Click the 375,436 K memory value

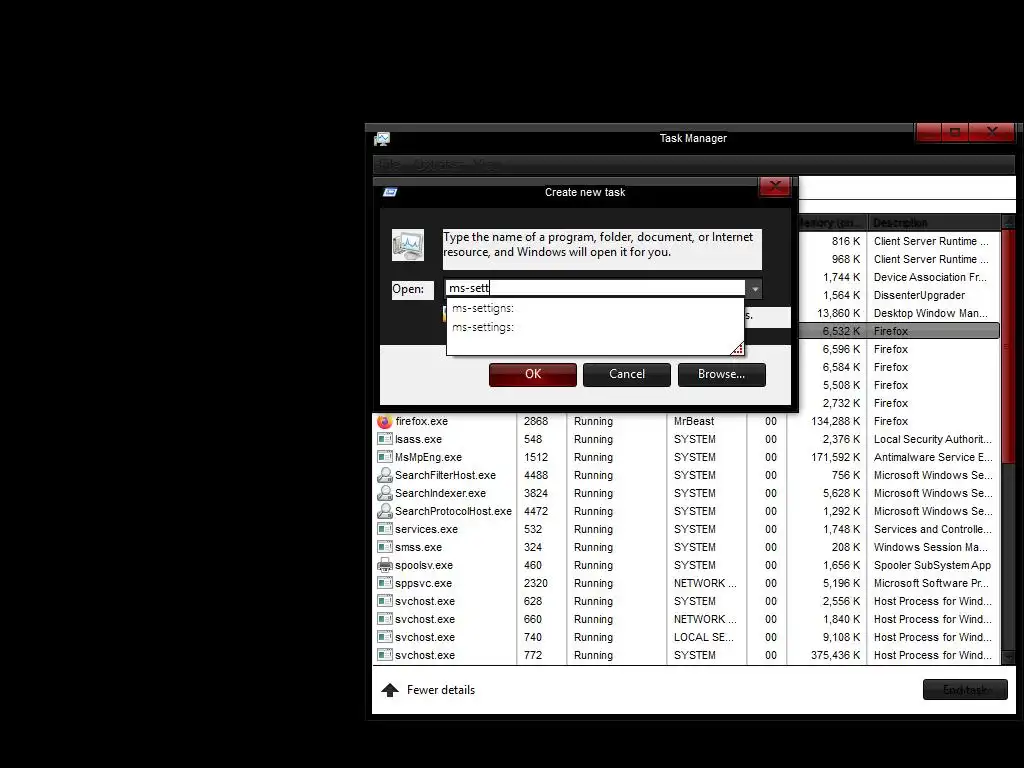(x=835, y=655)
